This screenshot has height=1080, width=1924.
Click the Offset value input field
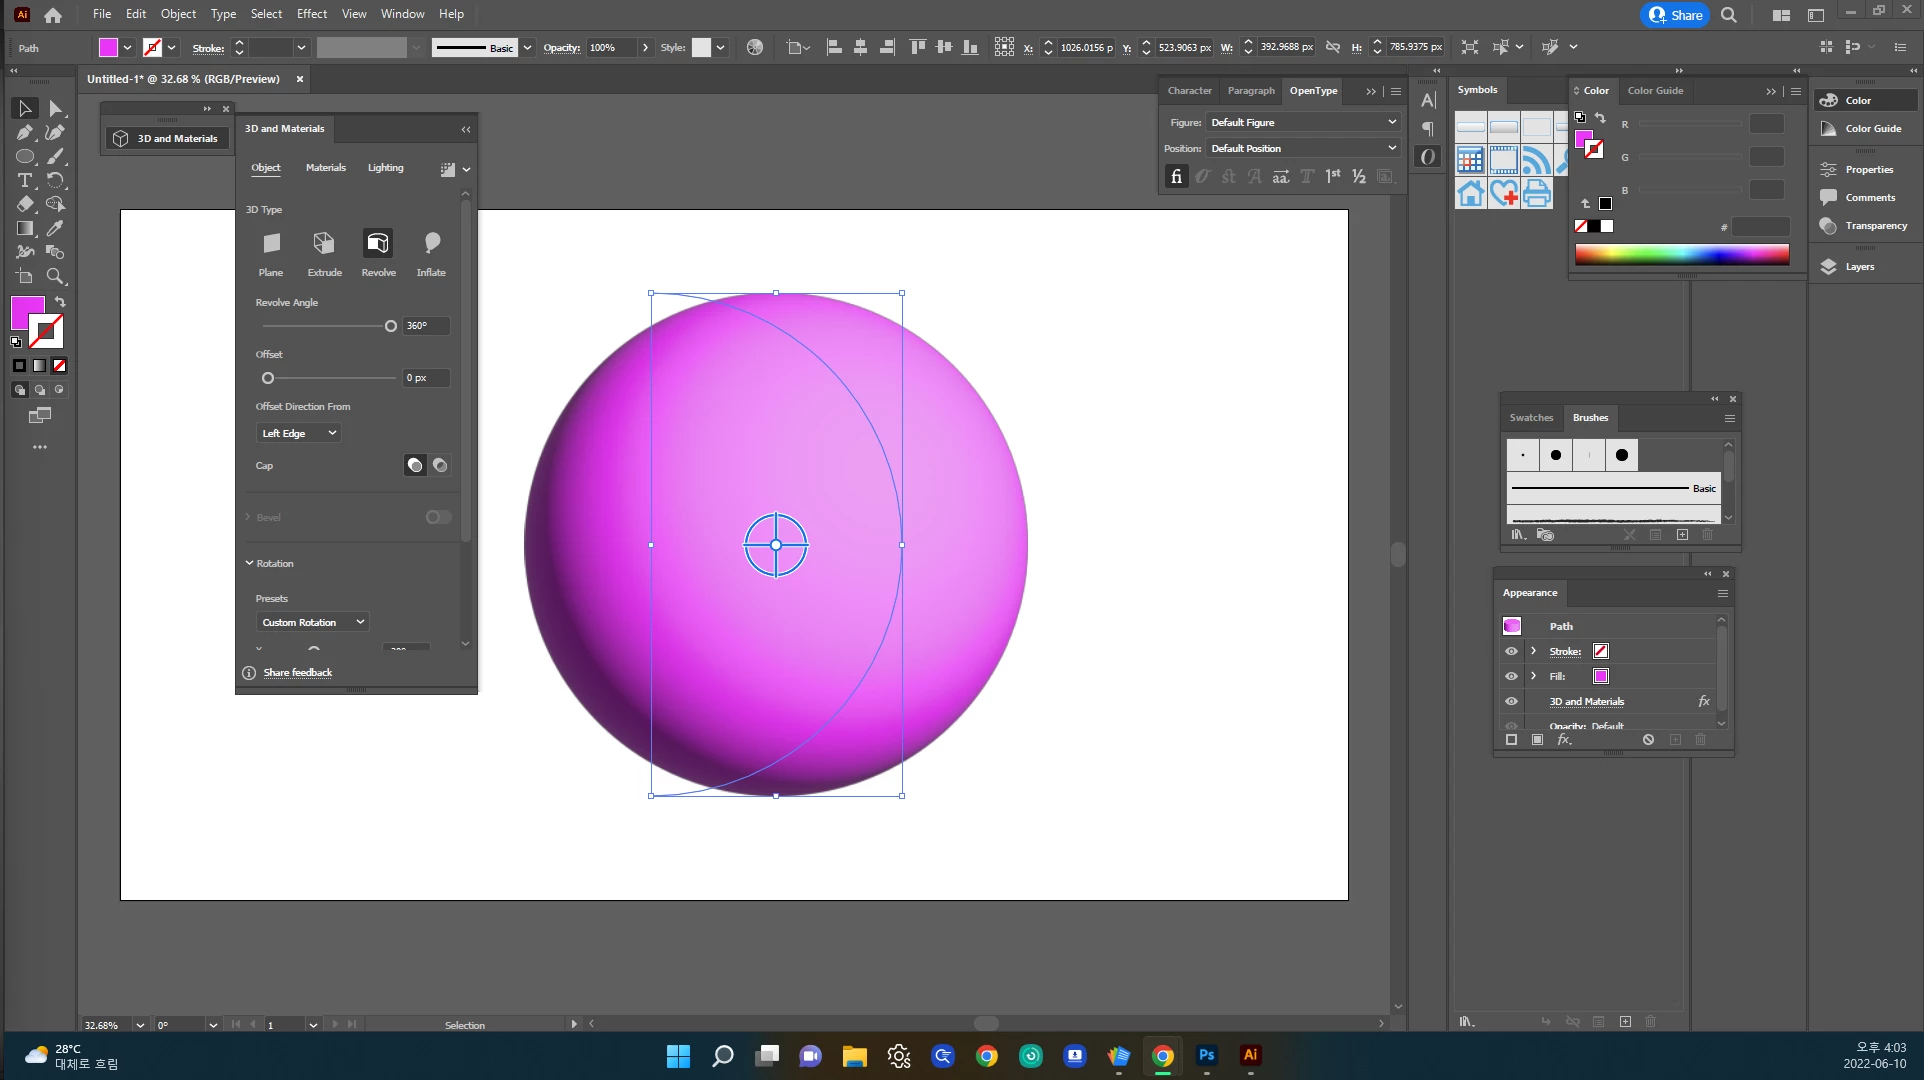tap(426, 378)
